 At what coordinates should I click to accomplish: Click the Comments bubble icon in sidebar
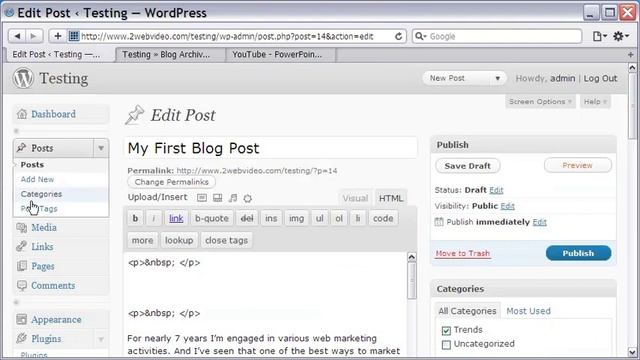point(22,285)
